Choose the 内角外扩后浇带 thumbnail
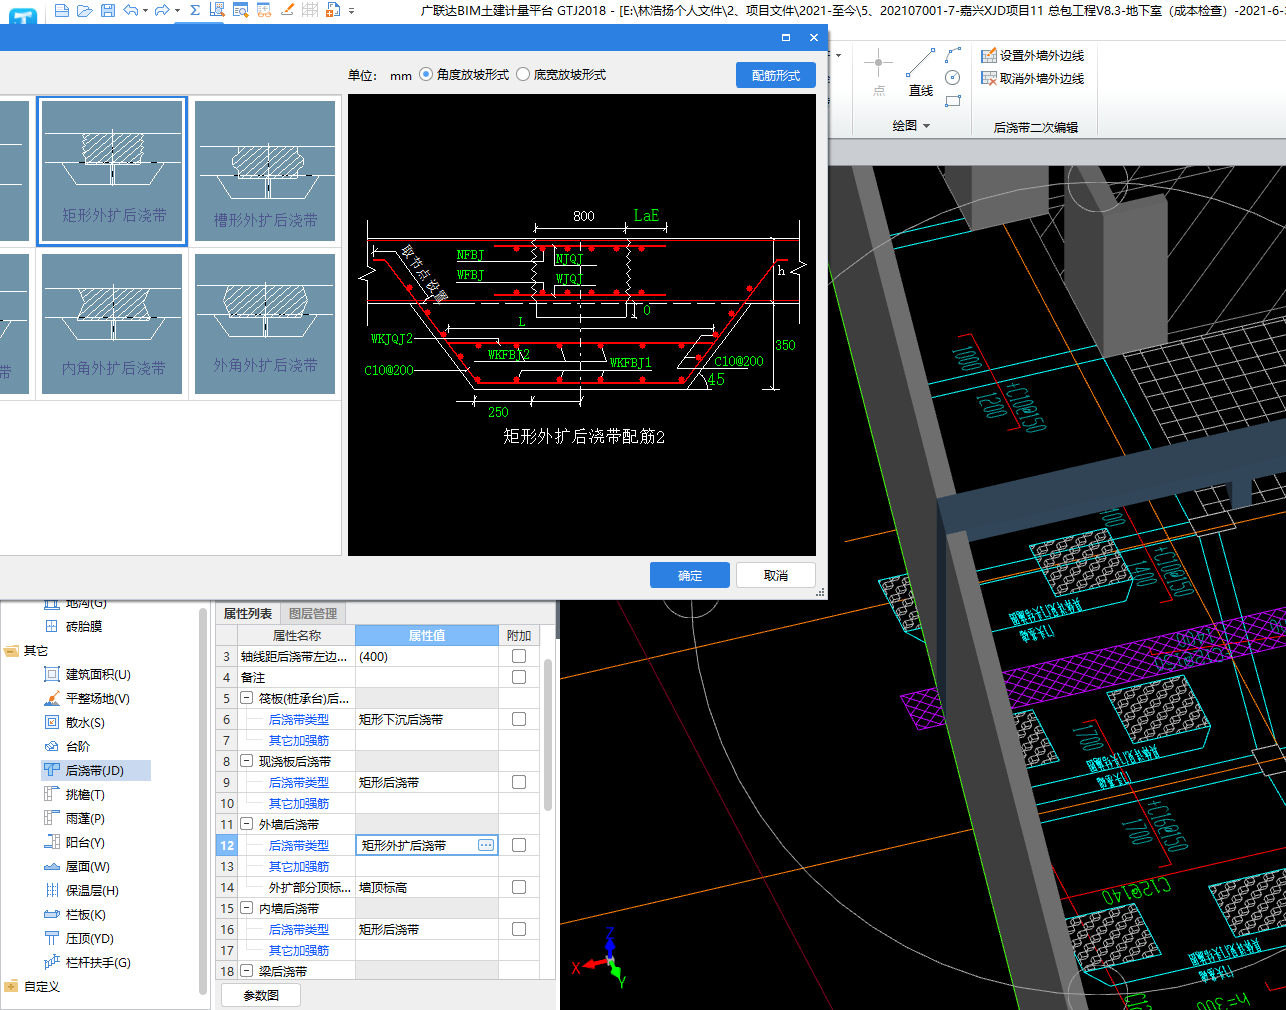Viewport: 1286px width, 1010px height. pyautogui.click(x=113, y=323)
